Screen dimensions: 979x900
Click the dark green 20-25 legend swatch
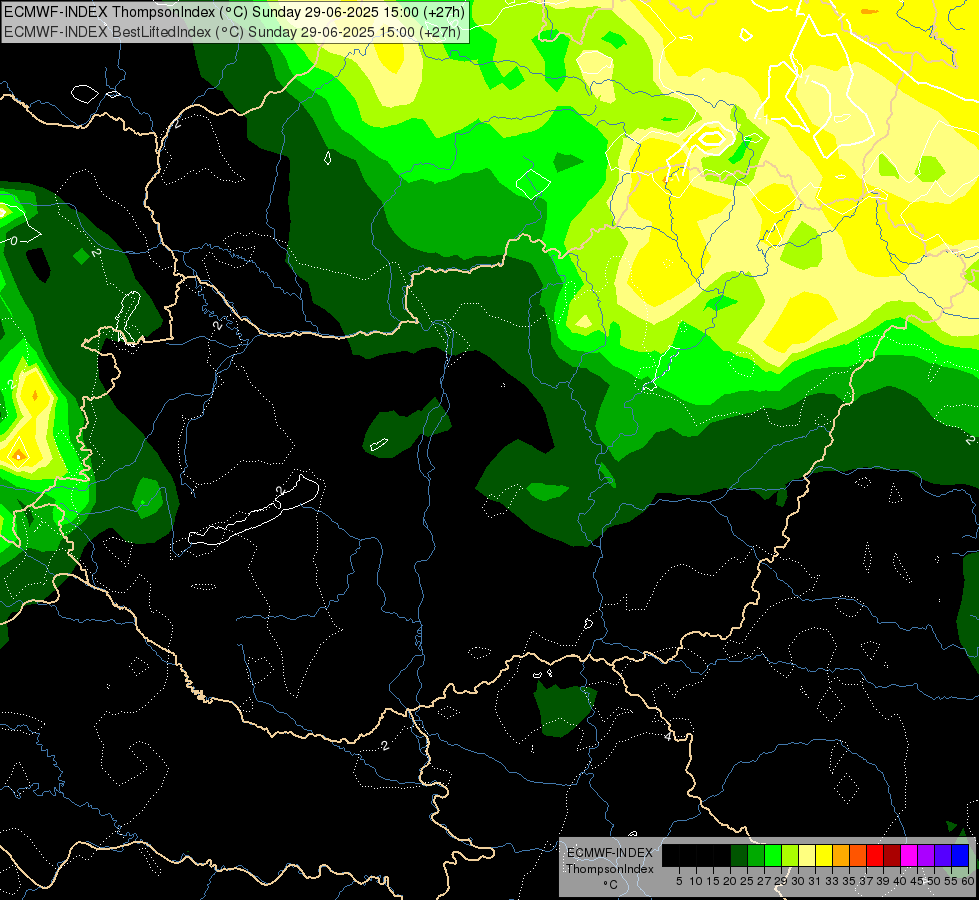click(739, 856)
